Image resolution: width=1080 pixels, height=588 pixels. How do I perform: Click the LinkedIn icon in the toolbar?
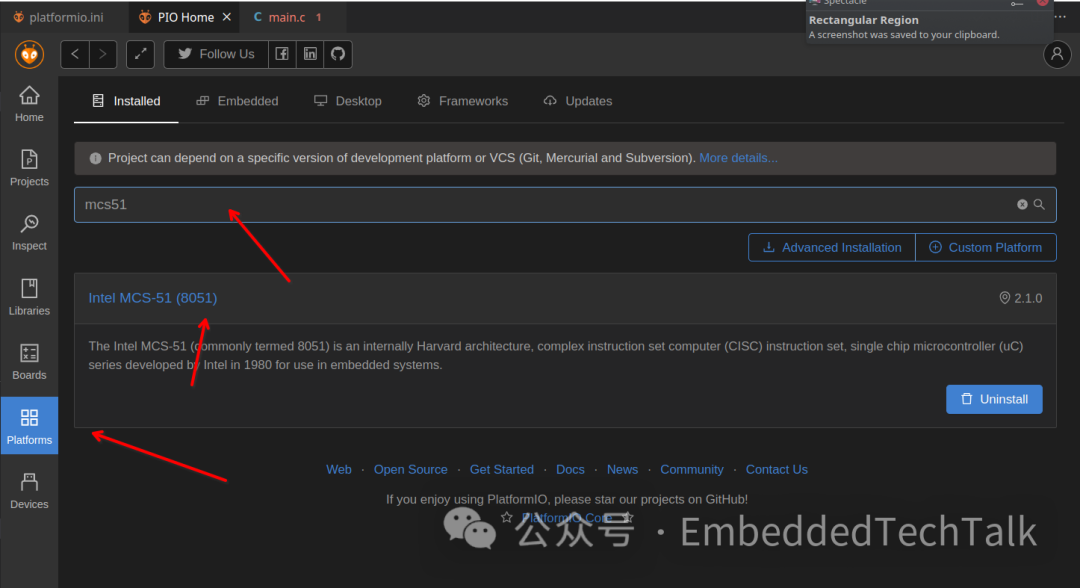(x=310, y=54)
